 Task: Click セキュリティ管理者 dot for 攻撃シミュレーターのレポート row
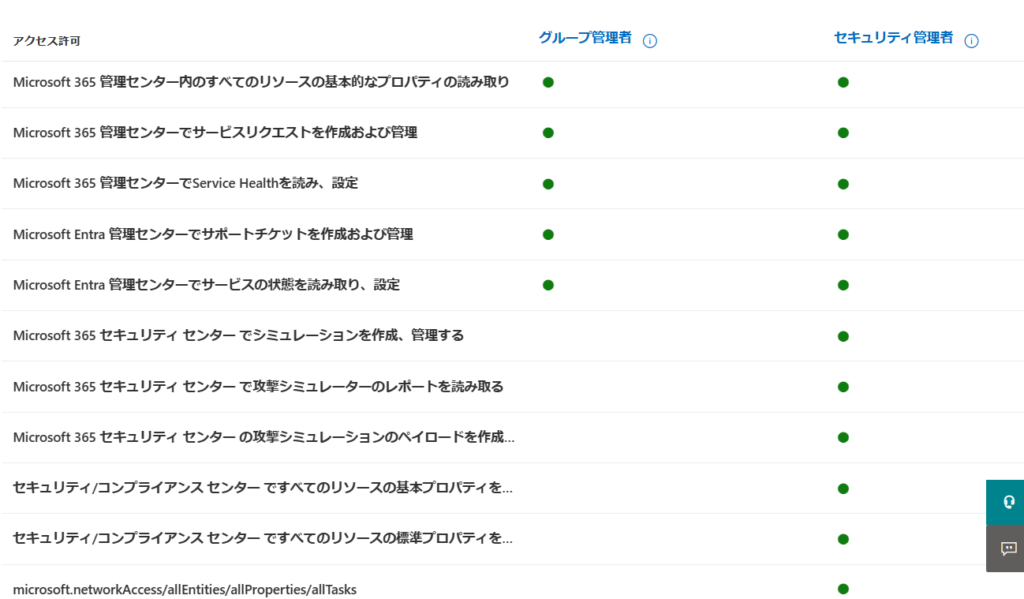(x=843, y=387)
